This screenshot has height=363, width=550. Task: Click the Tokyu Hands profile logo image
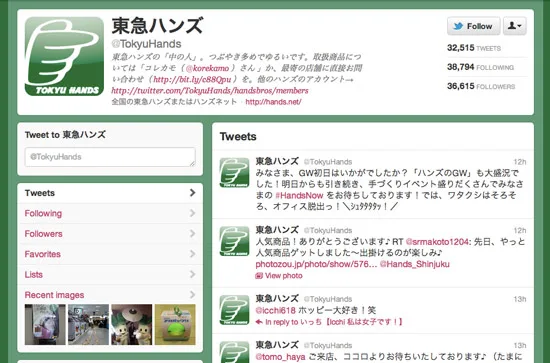(64, 56)
